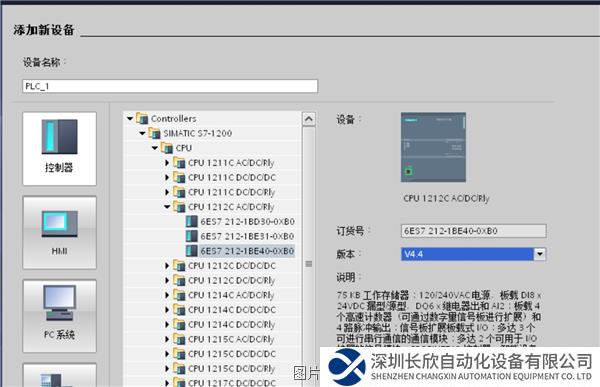
Task: Collapse the CPU folder node
Action: click(155, 148)
